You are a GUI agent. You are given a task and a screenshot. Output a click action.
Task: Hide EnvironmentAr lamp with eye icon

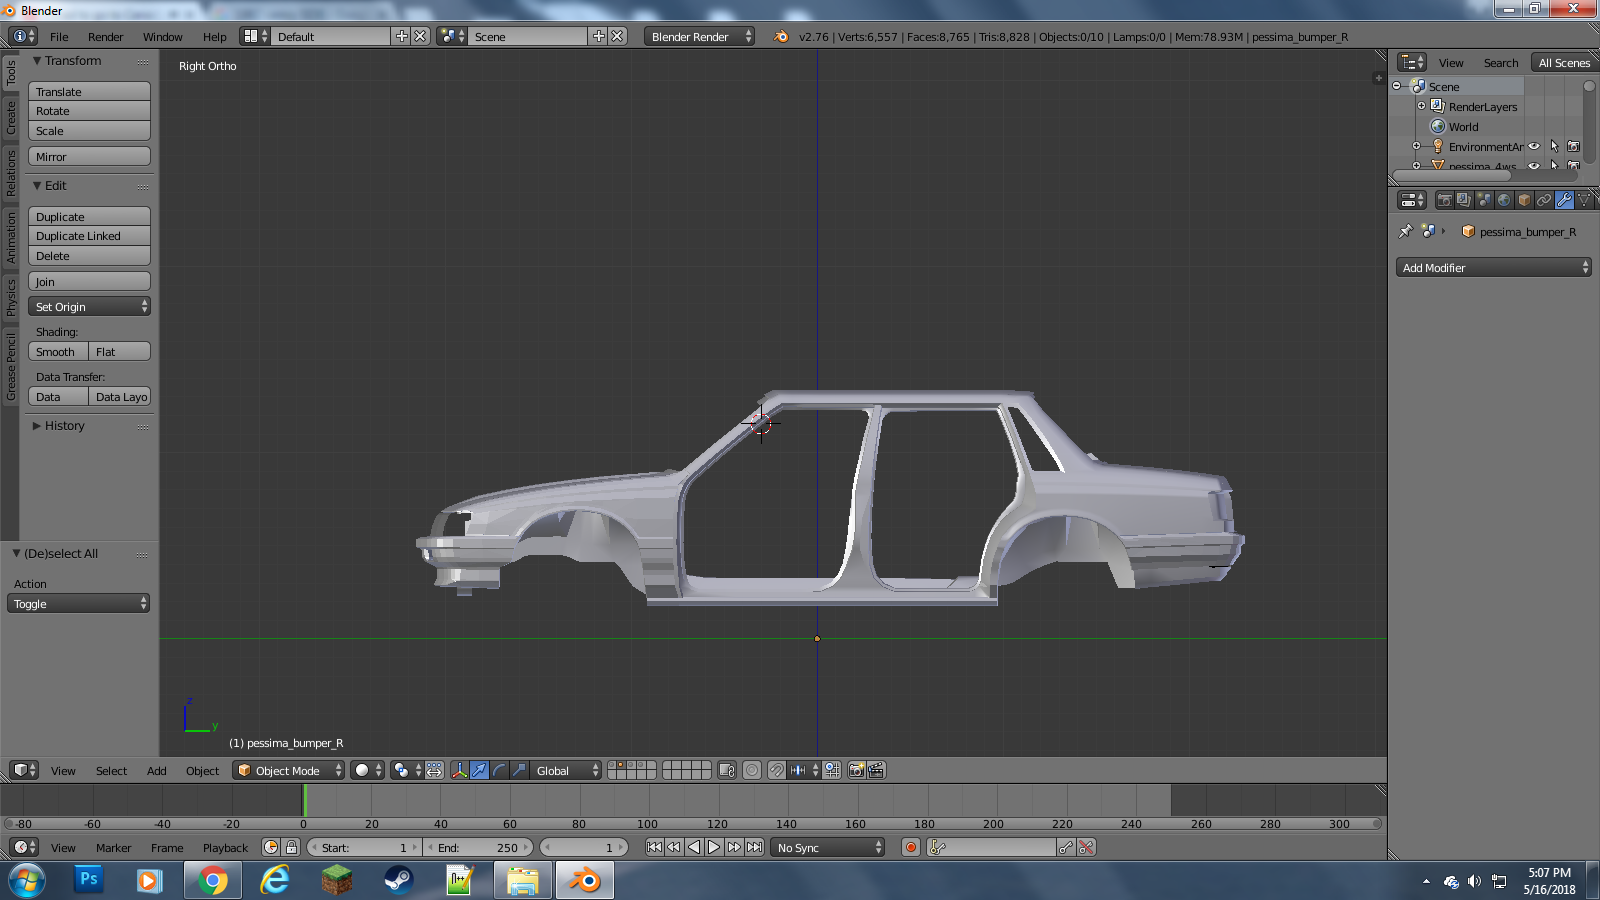pos(1534,146)
